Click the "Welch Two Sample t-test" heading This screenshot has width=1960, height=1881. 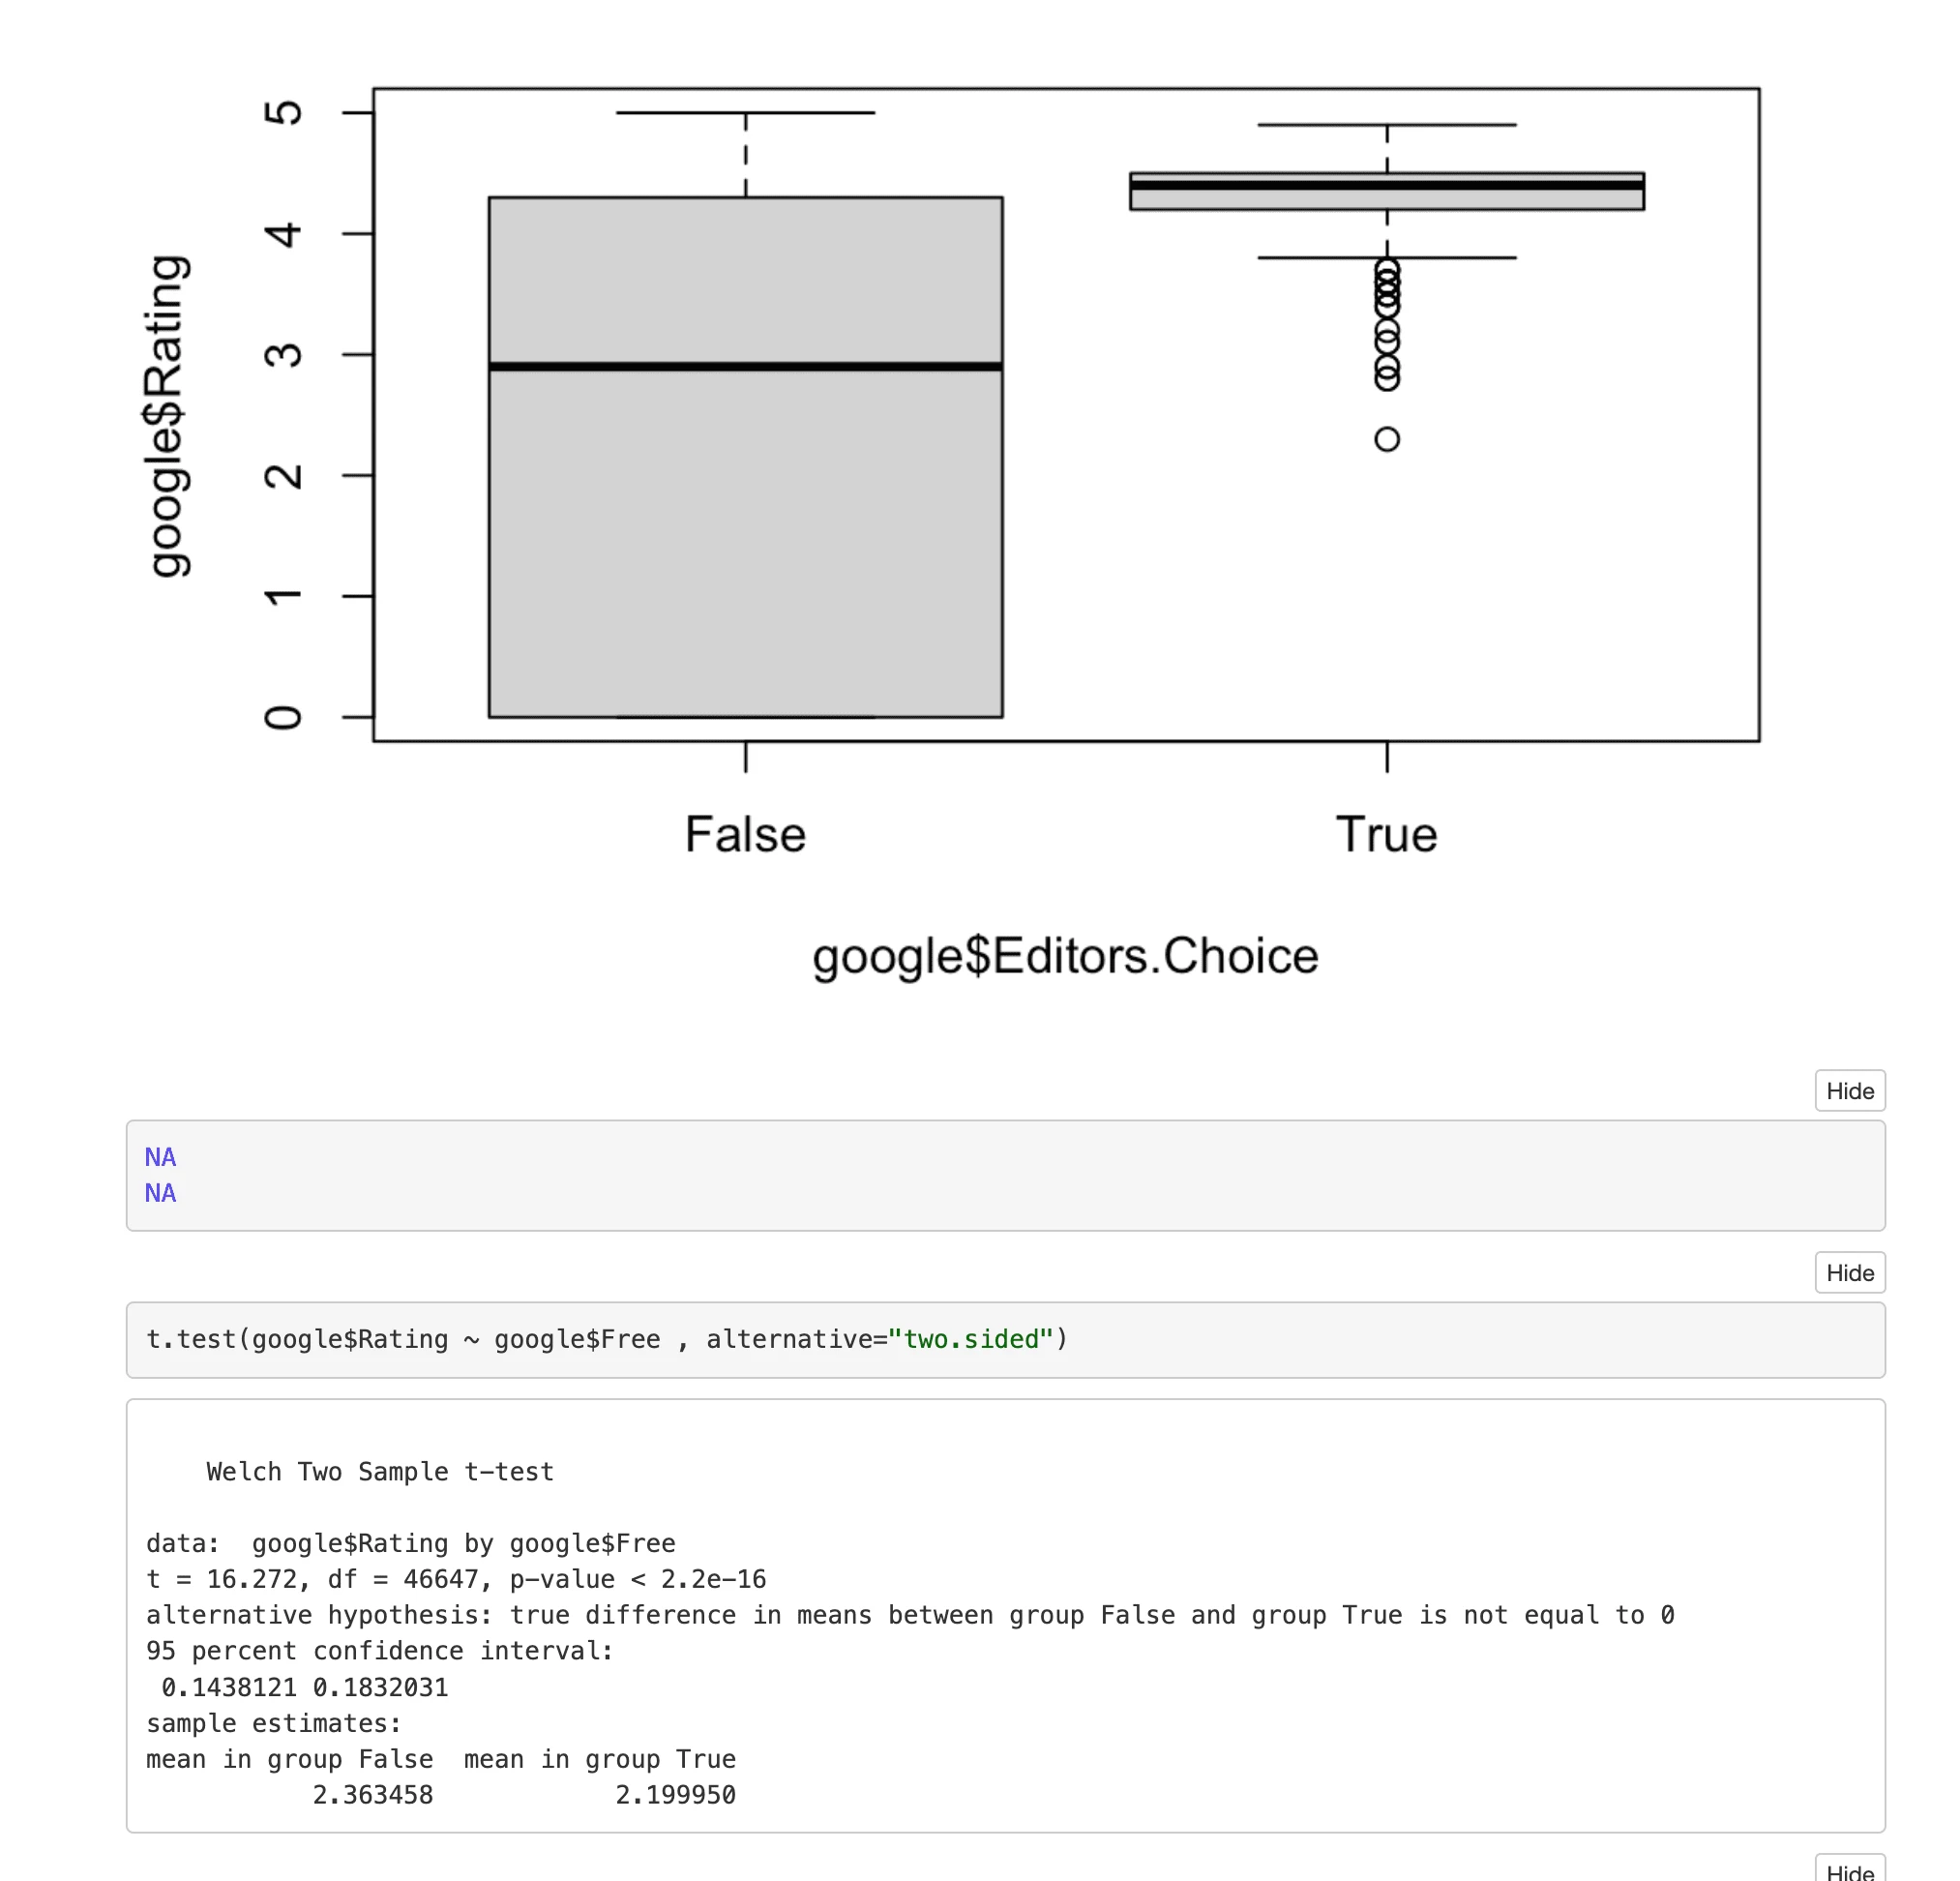(379, 1472)
